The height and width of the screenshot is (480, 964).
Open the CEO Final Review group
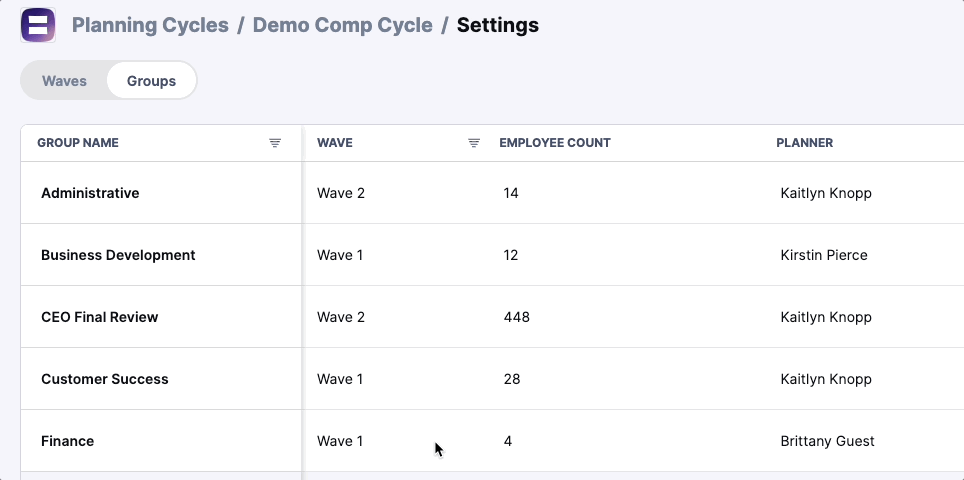(100, 317)
